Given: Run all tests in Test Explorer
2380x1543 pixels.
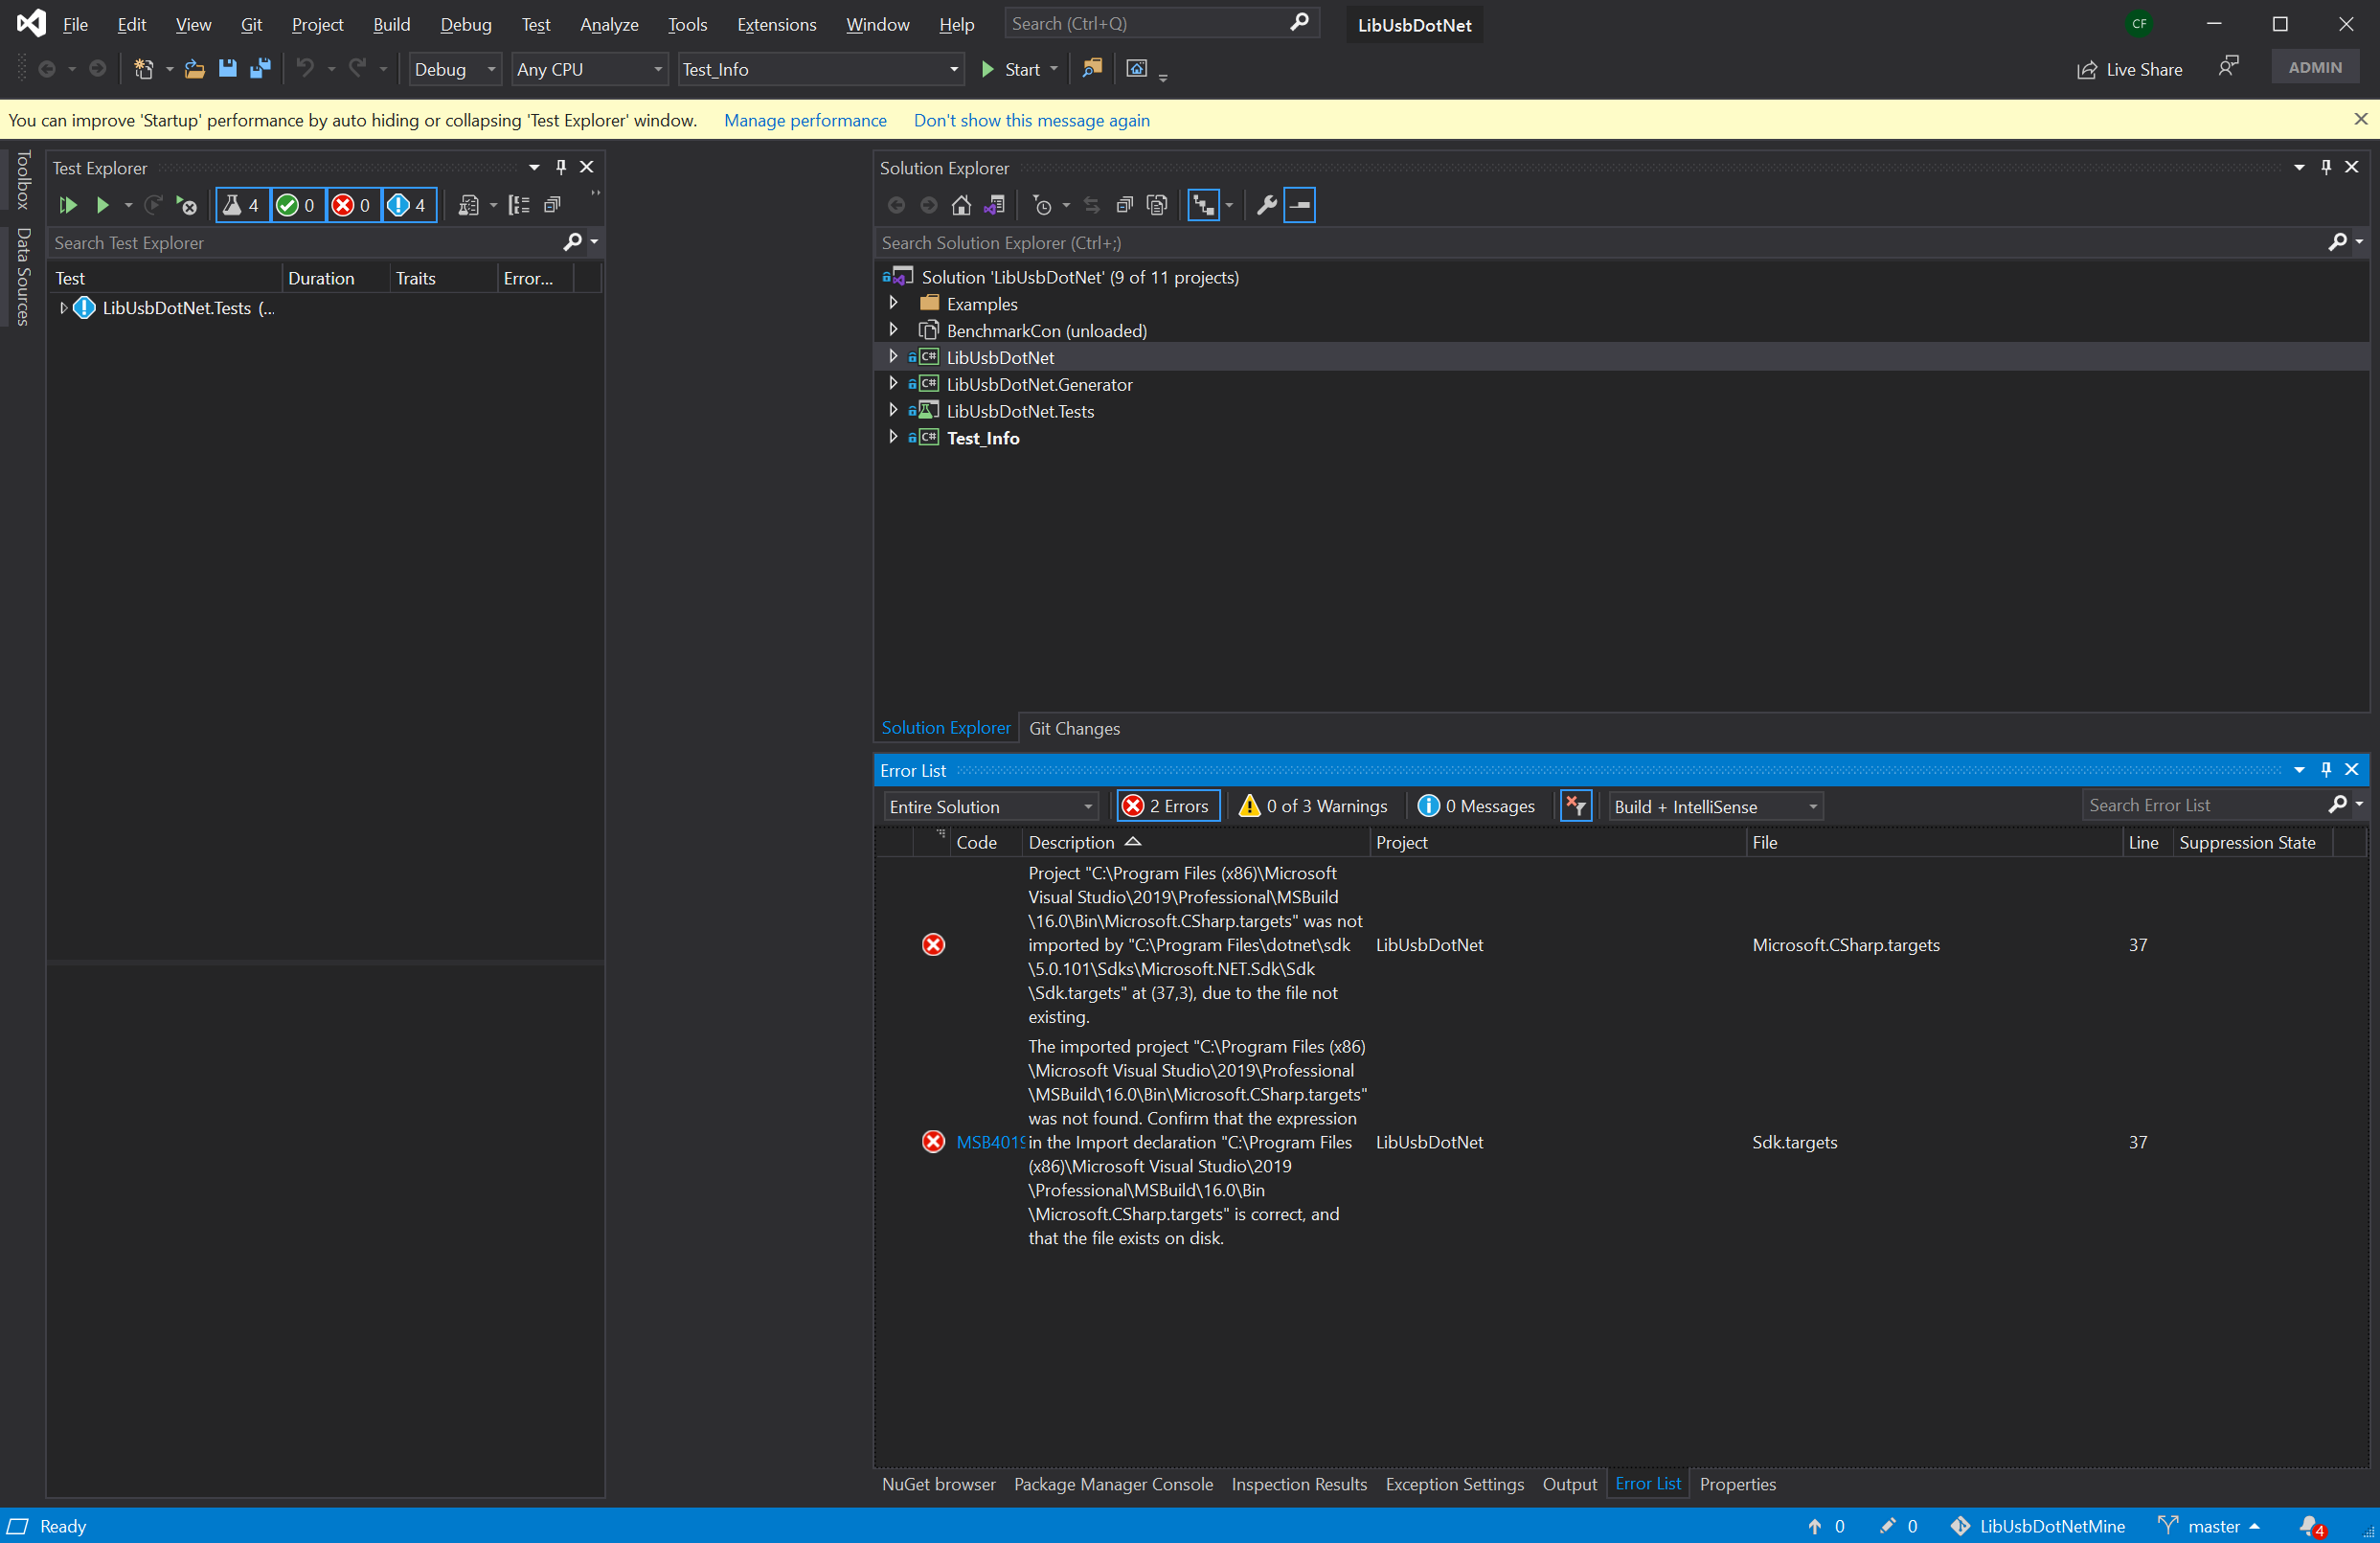Looking at the screenshot, I should point(67,205).
